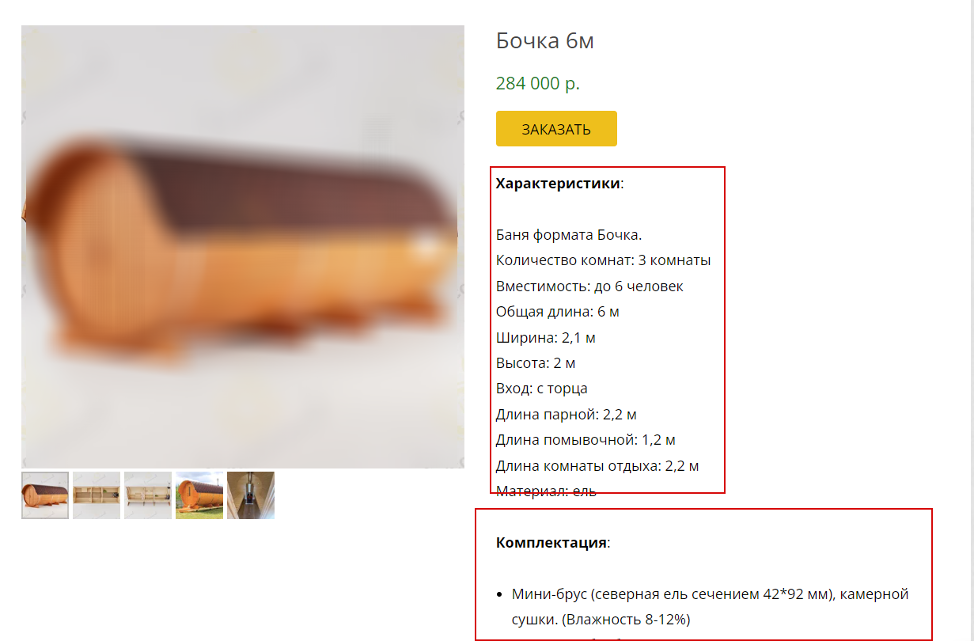Click the Вход: с торца line
Screen dimensions: 974x641
[542, 389]
